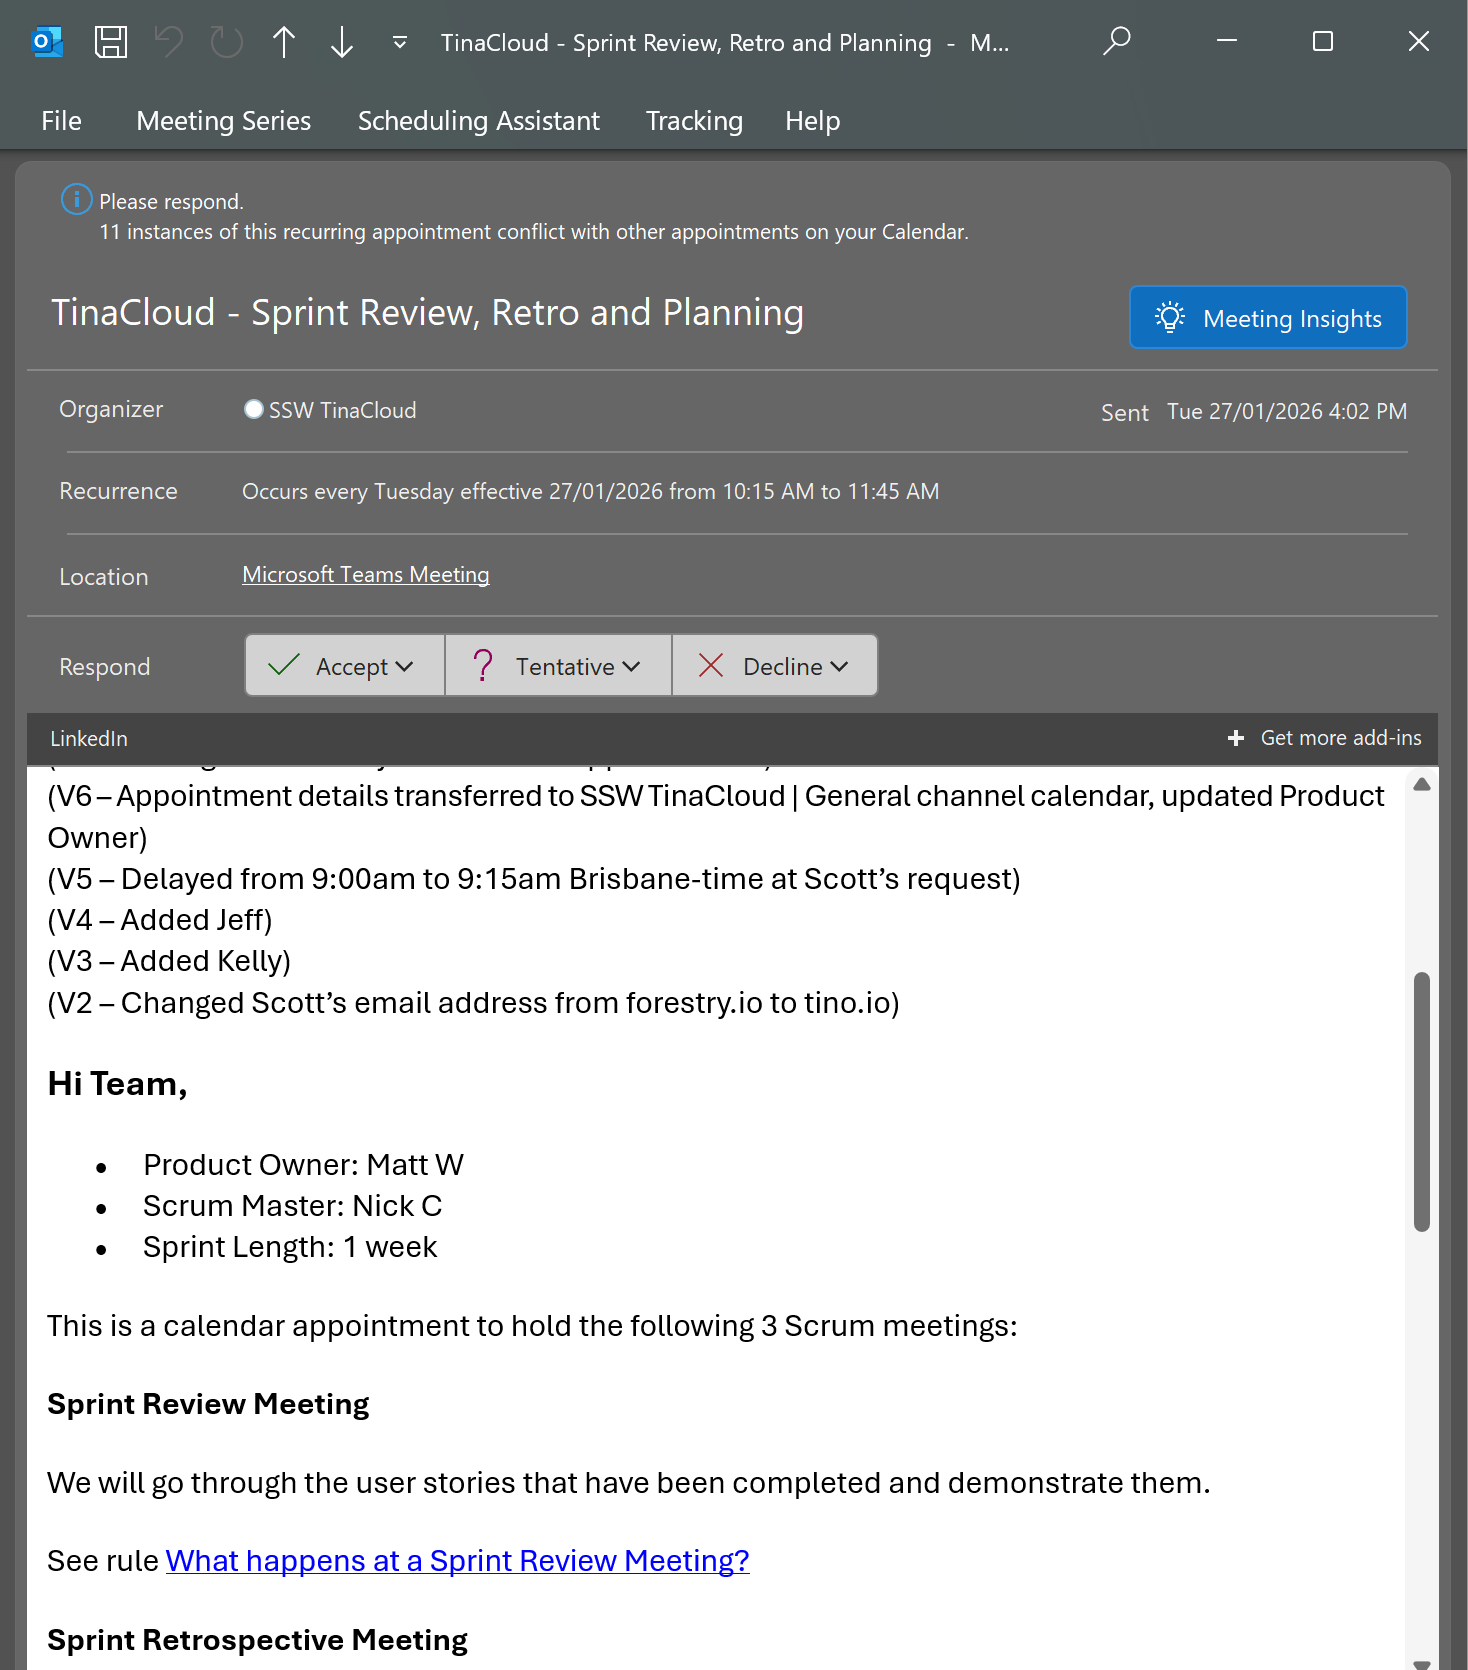Expand the Quick Access Toolbar customize arrow
The width and height of the screenshot is (1468, 1670).
click(399, 42)
